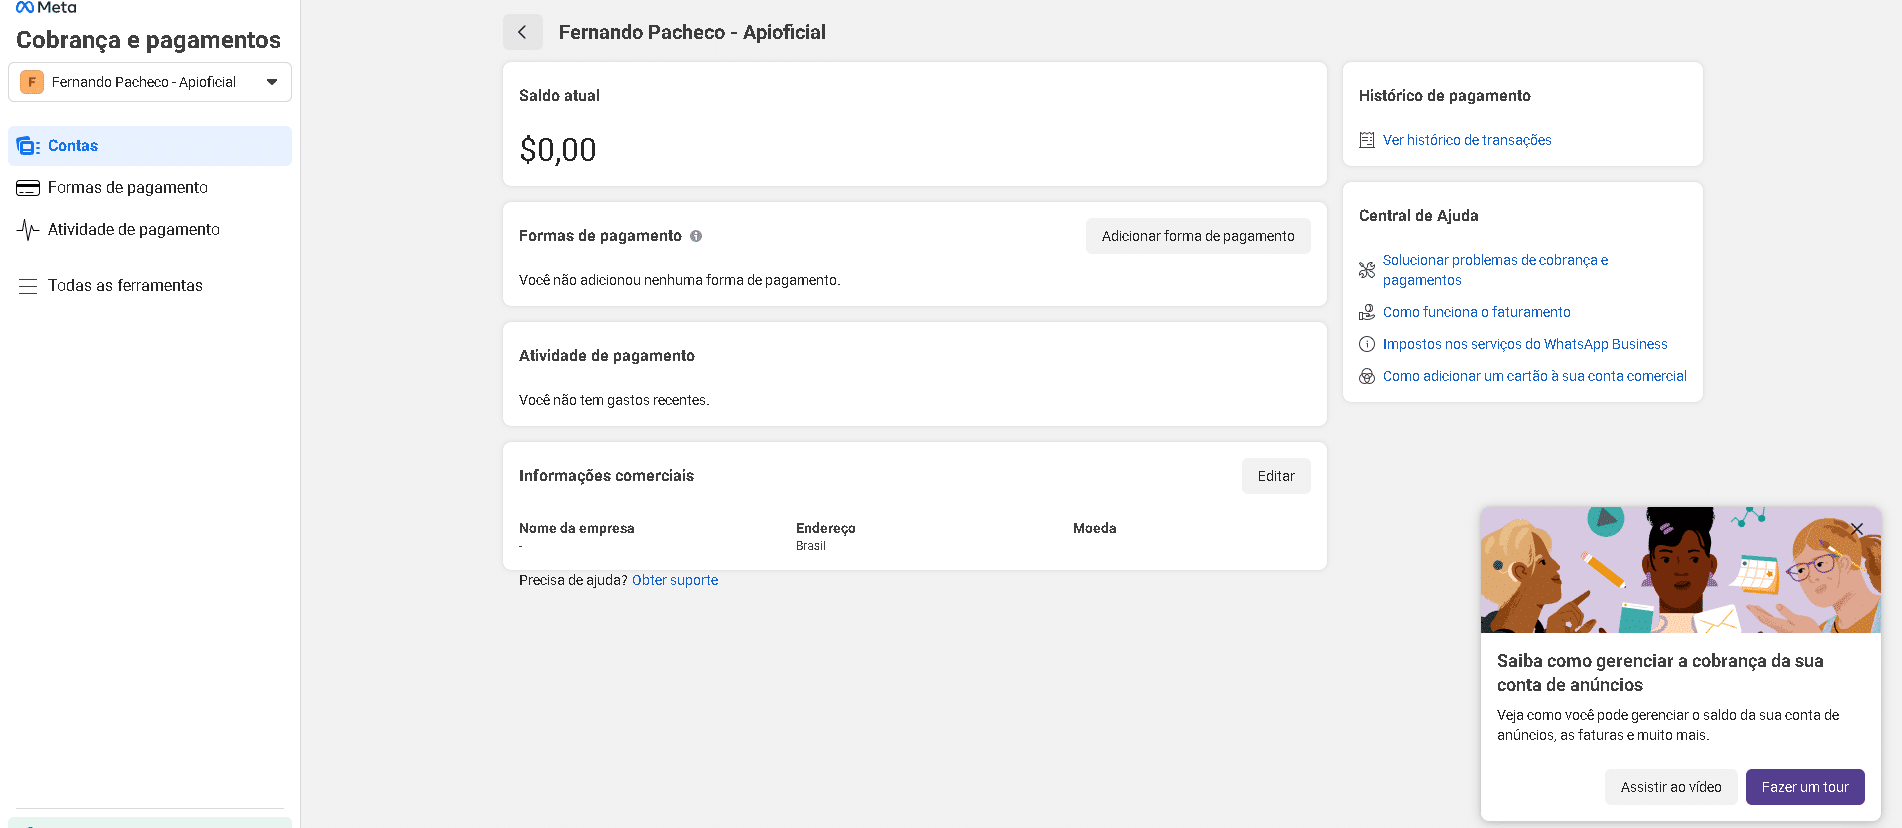Click the activity pulse icon in sidebar
Screen dimensions: 1902x828
[x=28, y=230]
